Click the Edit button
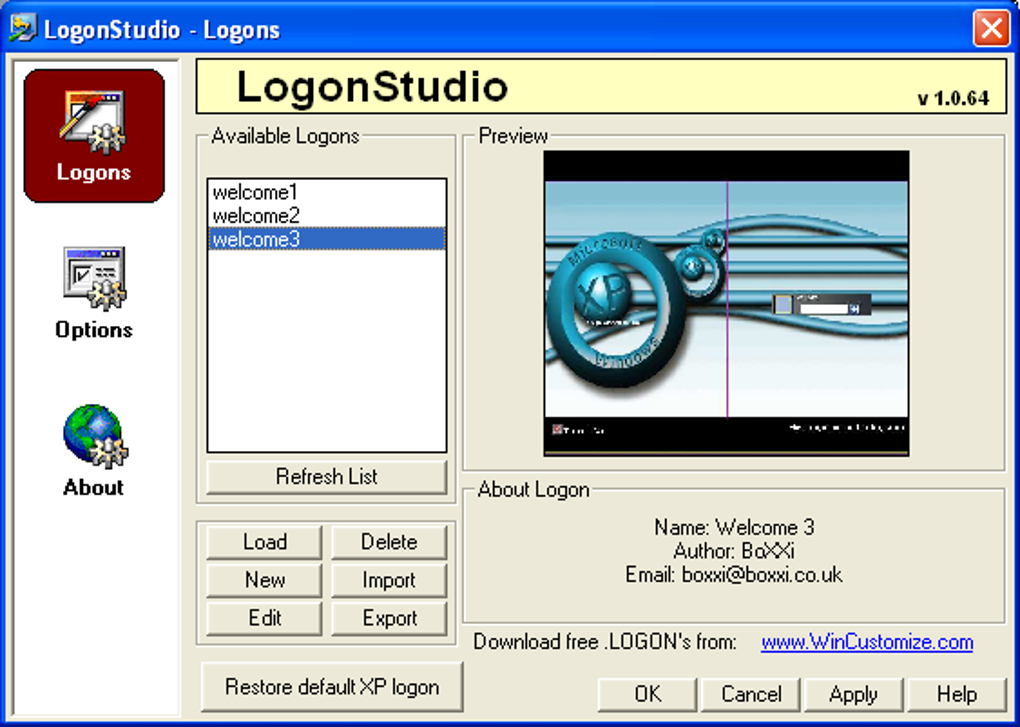1020x727 pixels. coord(264,618)
